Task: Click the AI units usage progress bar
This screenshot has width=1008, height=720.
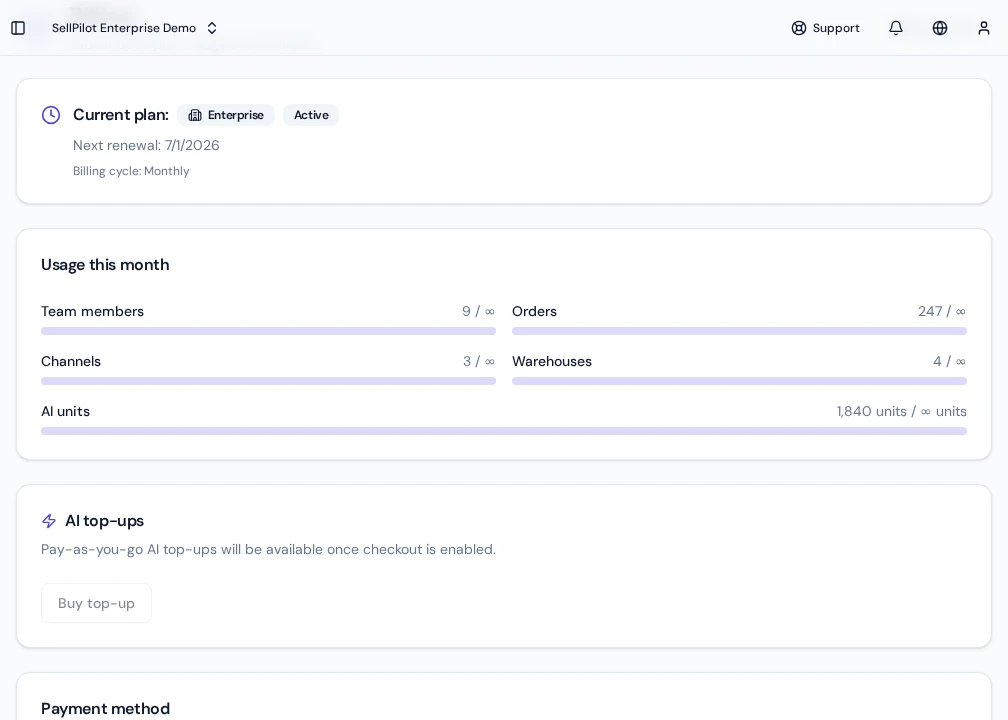Action: [x=504, y=431]
